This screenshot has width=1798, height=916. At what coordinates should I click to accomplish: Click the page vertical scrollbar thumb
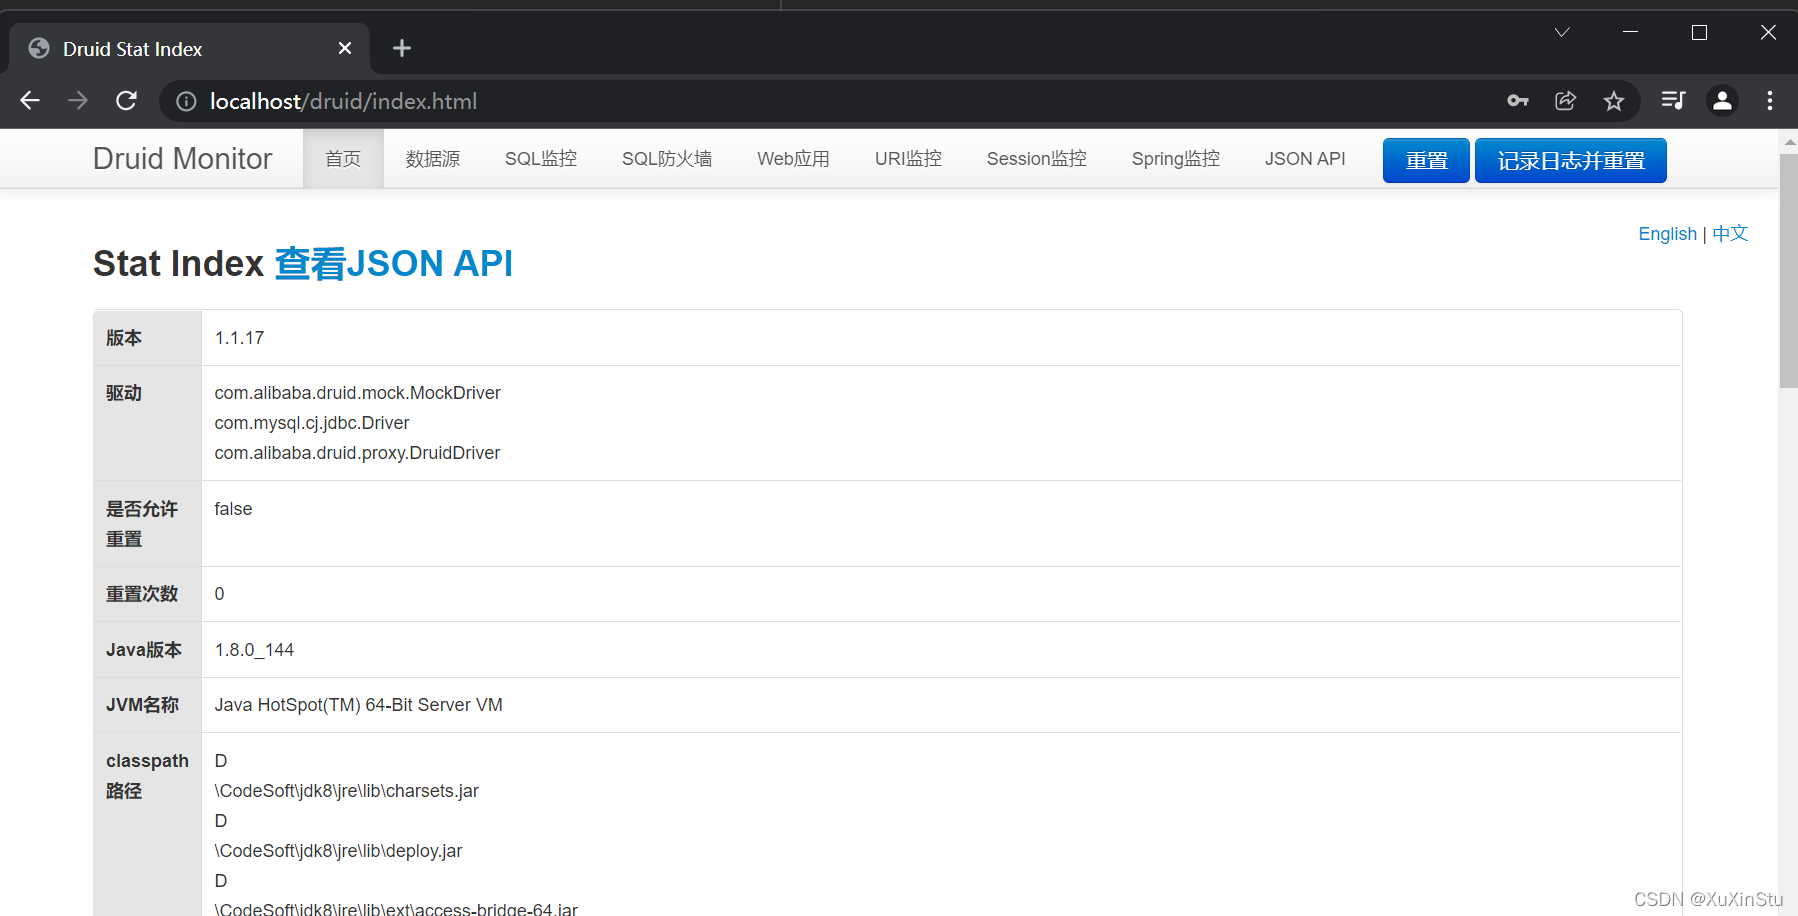[1789, 270]
